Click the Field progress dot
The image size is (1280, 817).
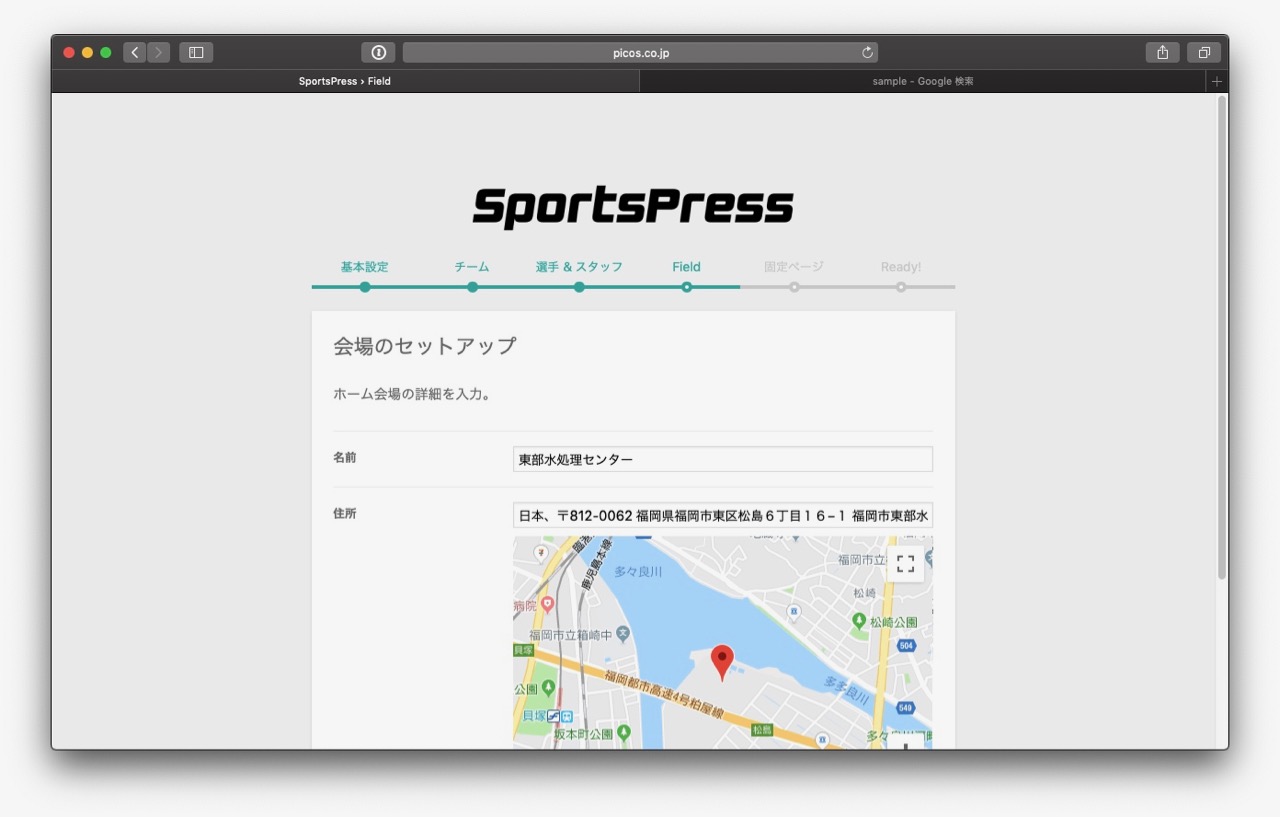pos(687,287)
